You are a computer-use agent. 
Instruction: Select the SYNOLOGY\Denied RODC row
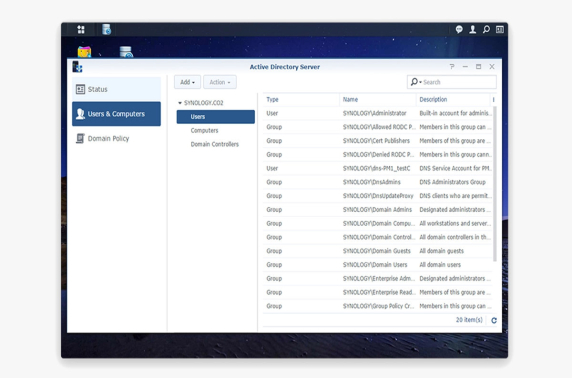(x=378, y=155)
